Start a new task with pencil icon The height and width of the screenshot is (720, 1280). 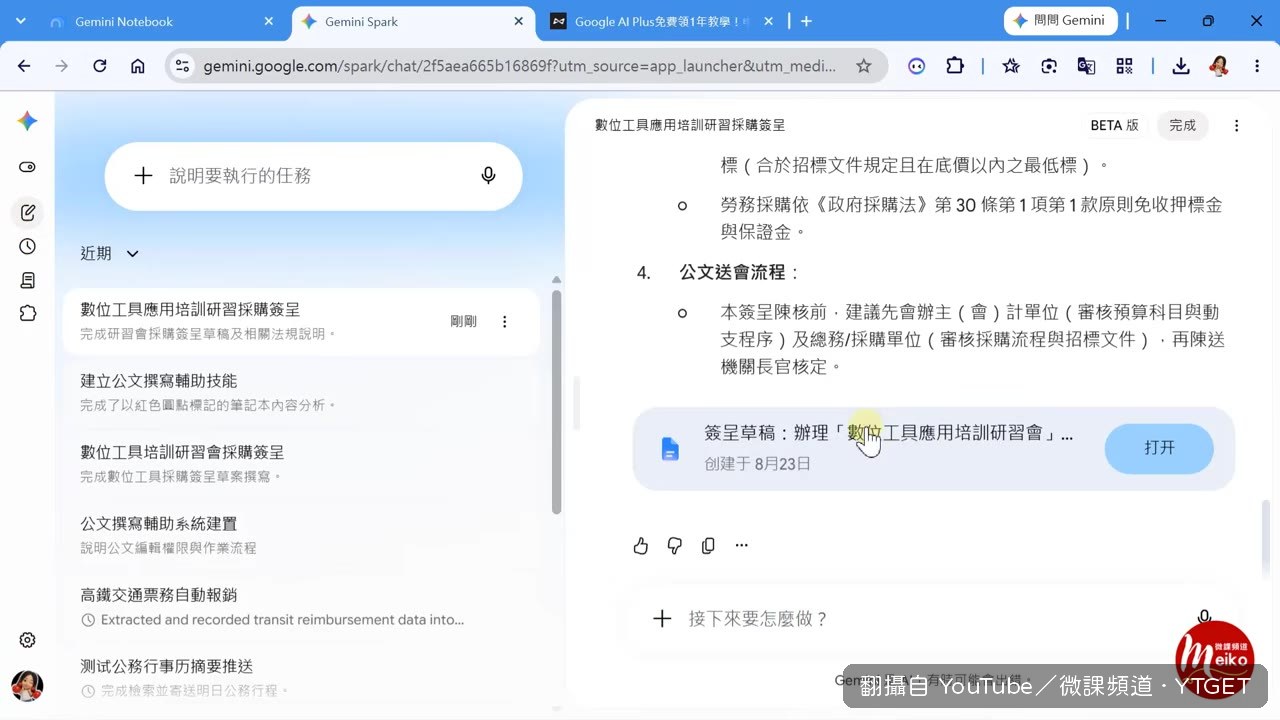[27, 212]
